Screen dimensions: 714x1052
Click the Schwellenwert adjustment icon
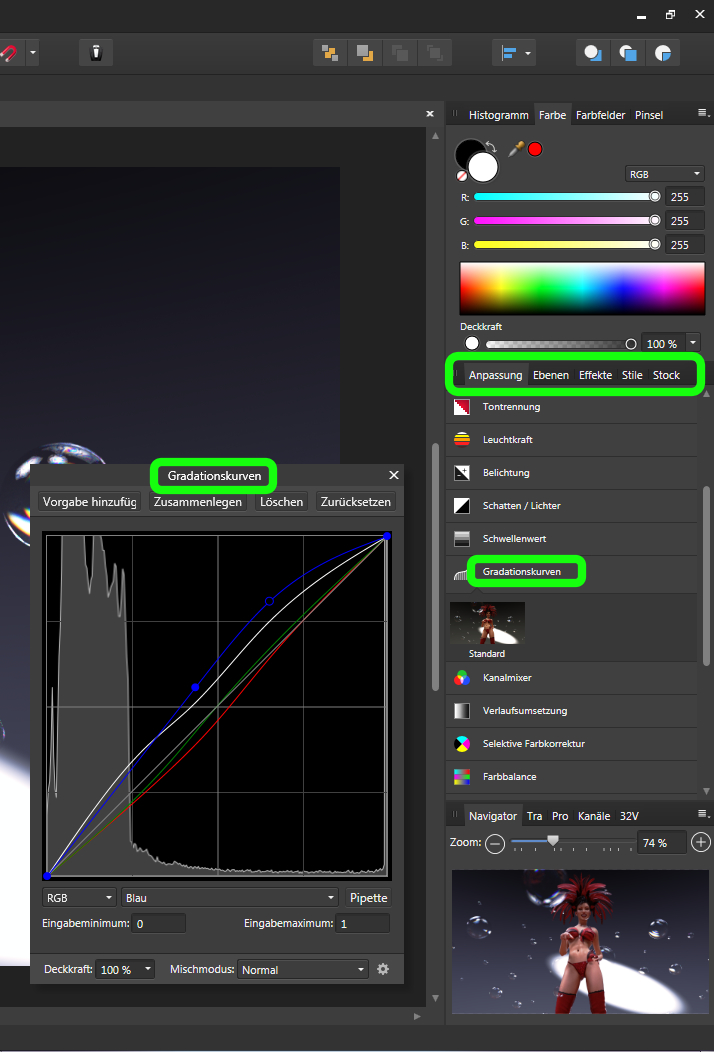point(462,538)
